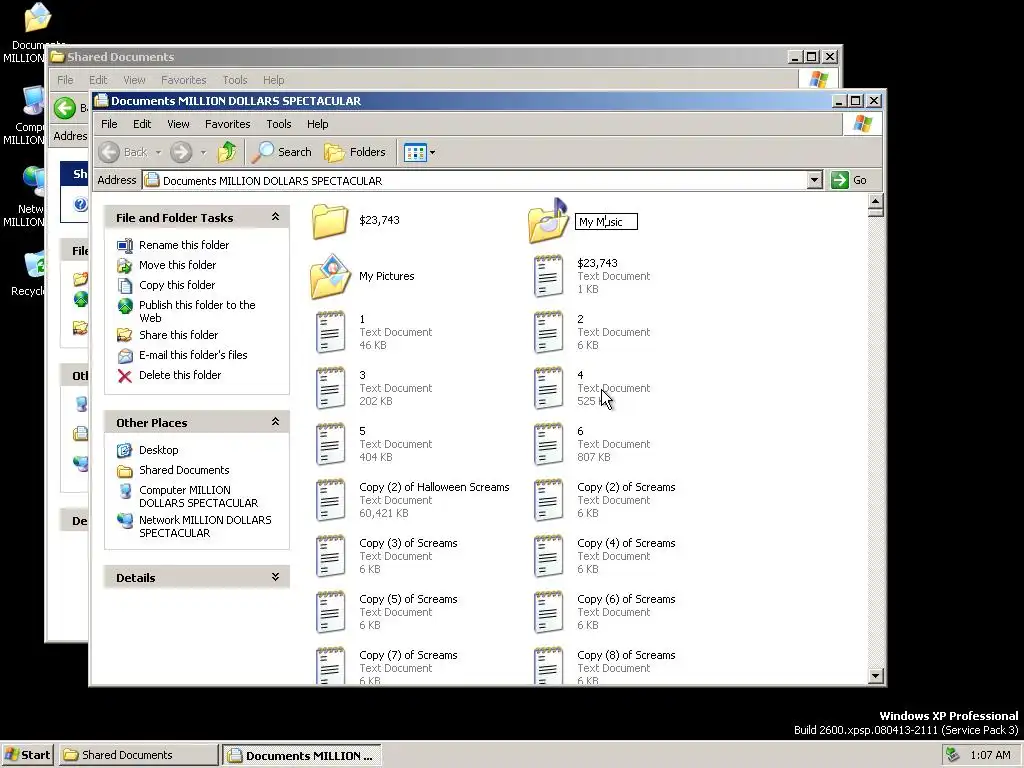
Task: Open the Forward history dropdown arrow
Action: [203, 153]
